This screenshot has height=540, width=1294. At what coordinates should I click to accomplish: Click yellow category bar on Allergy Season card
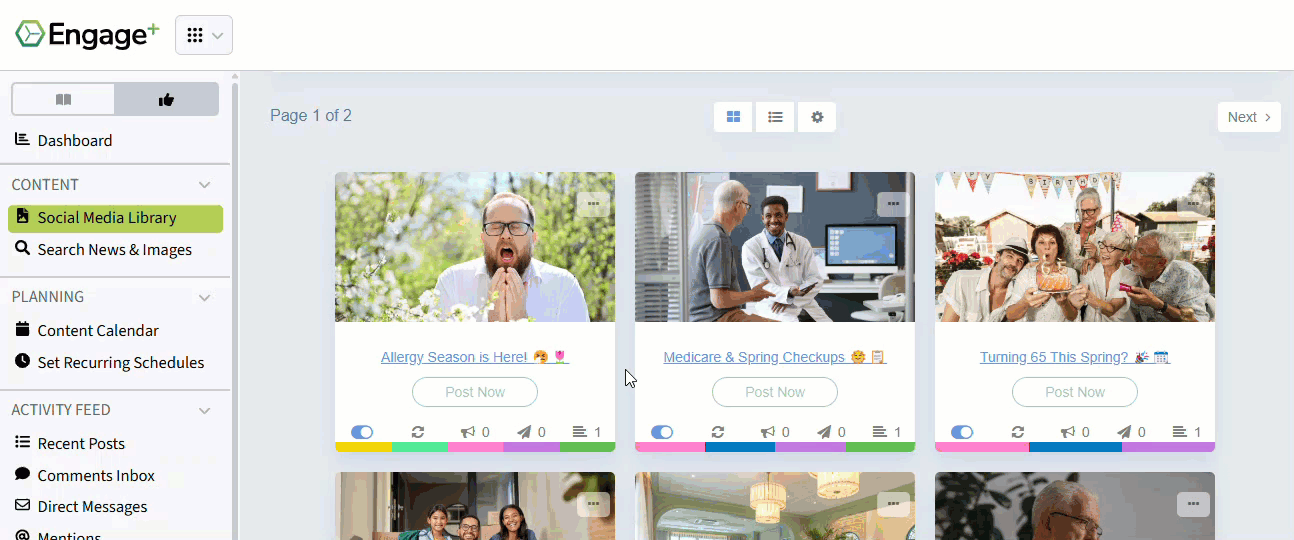(363, 447)
